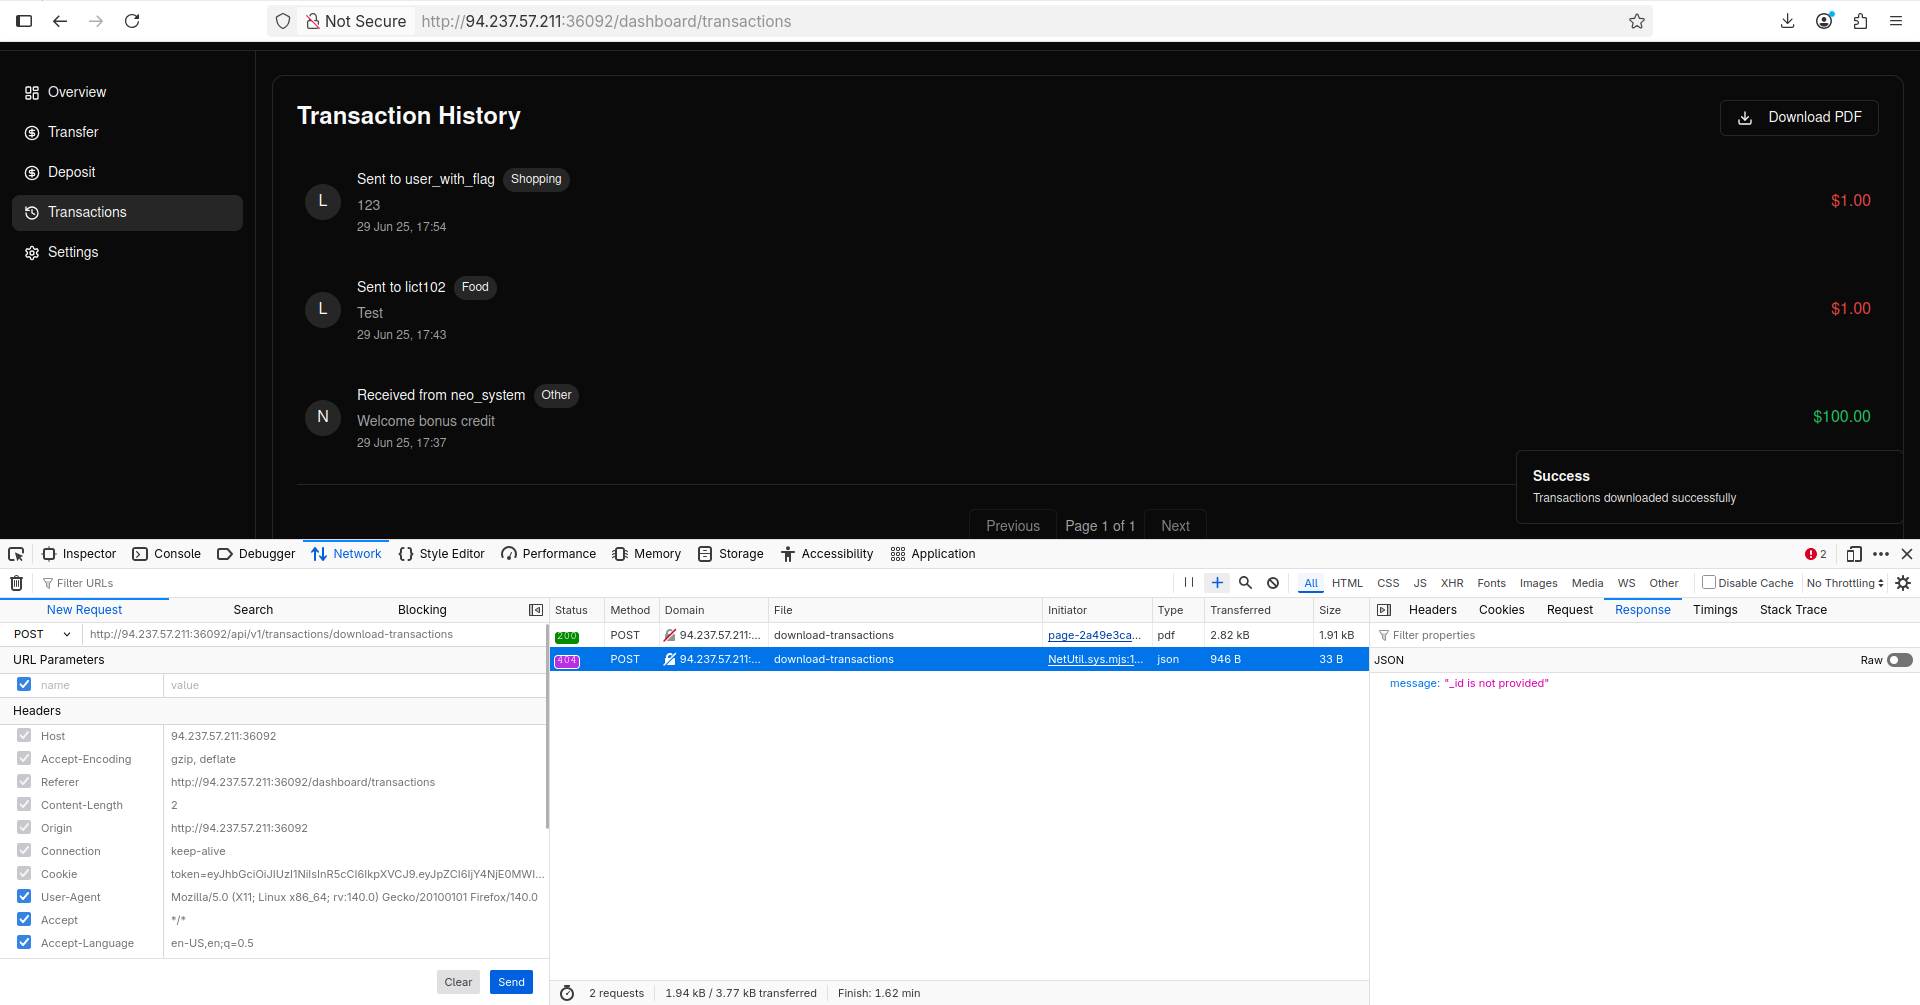Switch to the Console tab
Image resolution: width=1920 pixels, height=1005 pixels.
[167, 554]
